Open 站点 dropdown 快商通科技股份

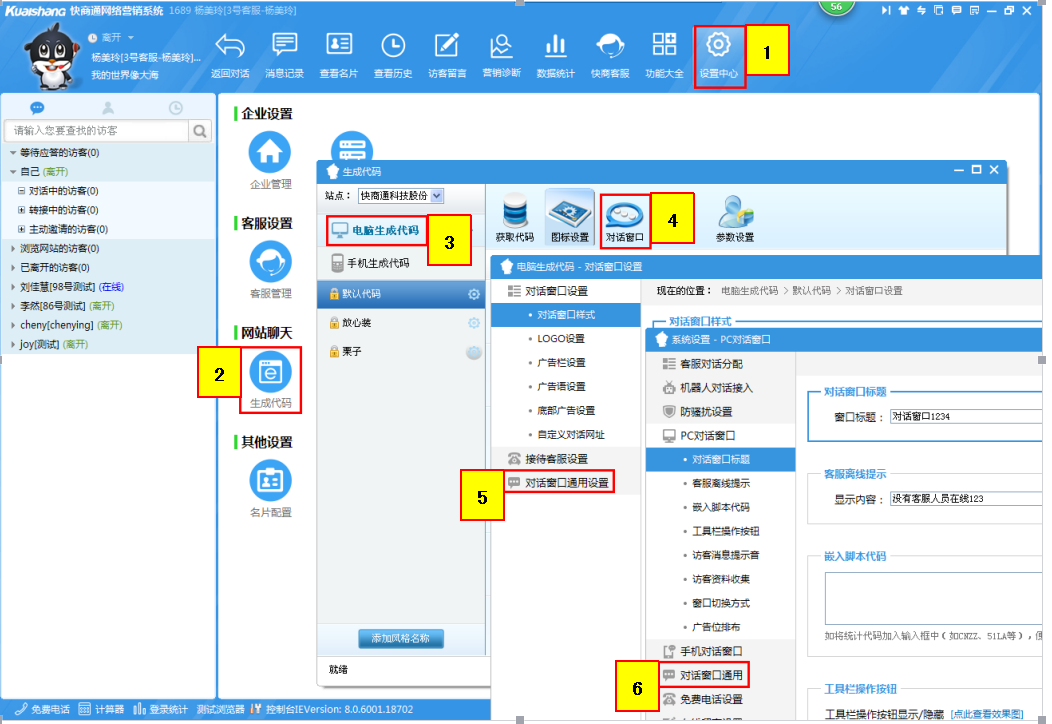point(401,196)
